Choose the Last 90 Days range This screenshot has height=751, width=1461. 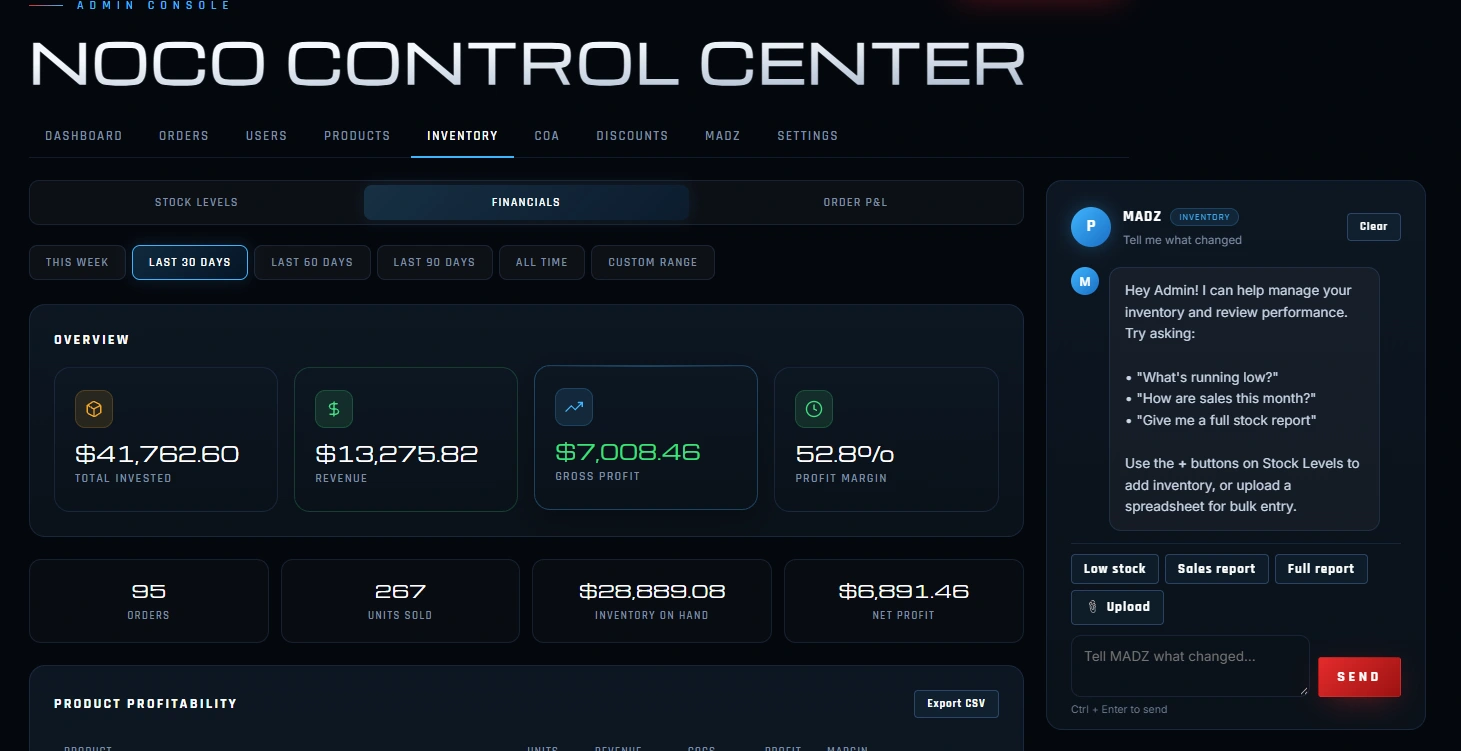[434, 262]
